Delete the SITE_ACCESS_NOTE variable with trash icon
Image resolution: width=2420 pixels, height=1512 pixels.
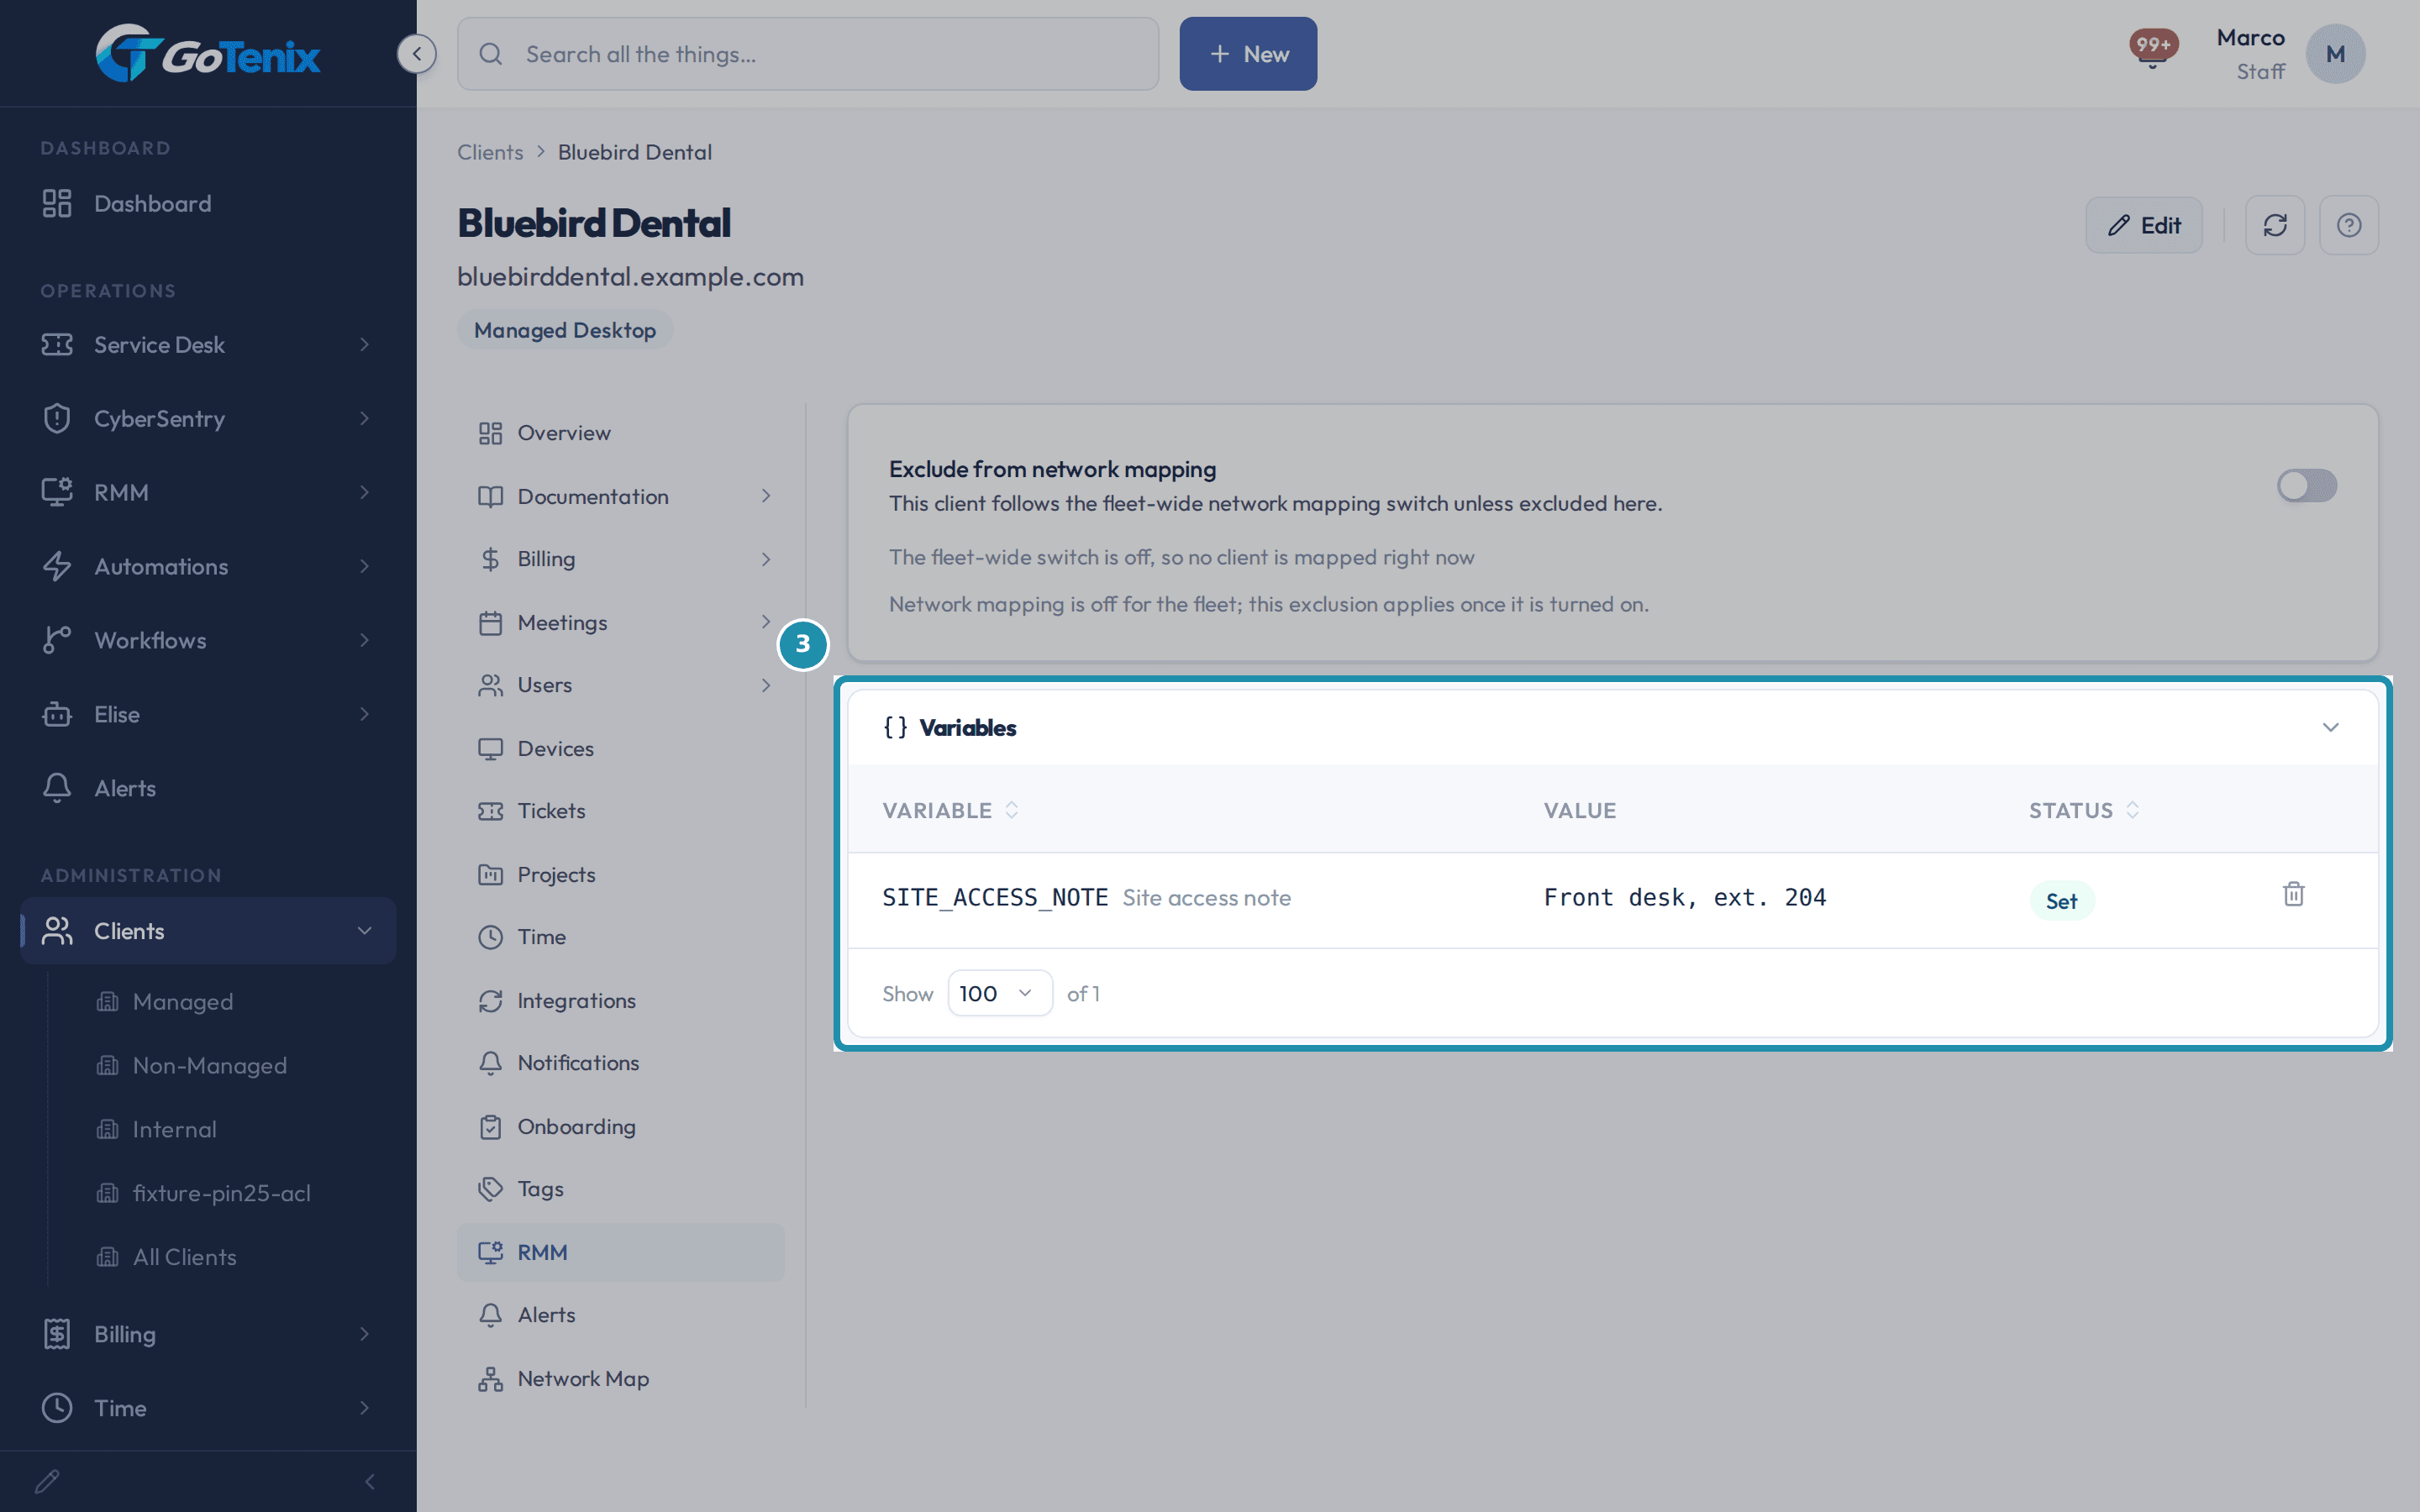click(2293, 894)
